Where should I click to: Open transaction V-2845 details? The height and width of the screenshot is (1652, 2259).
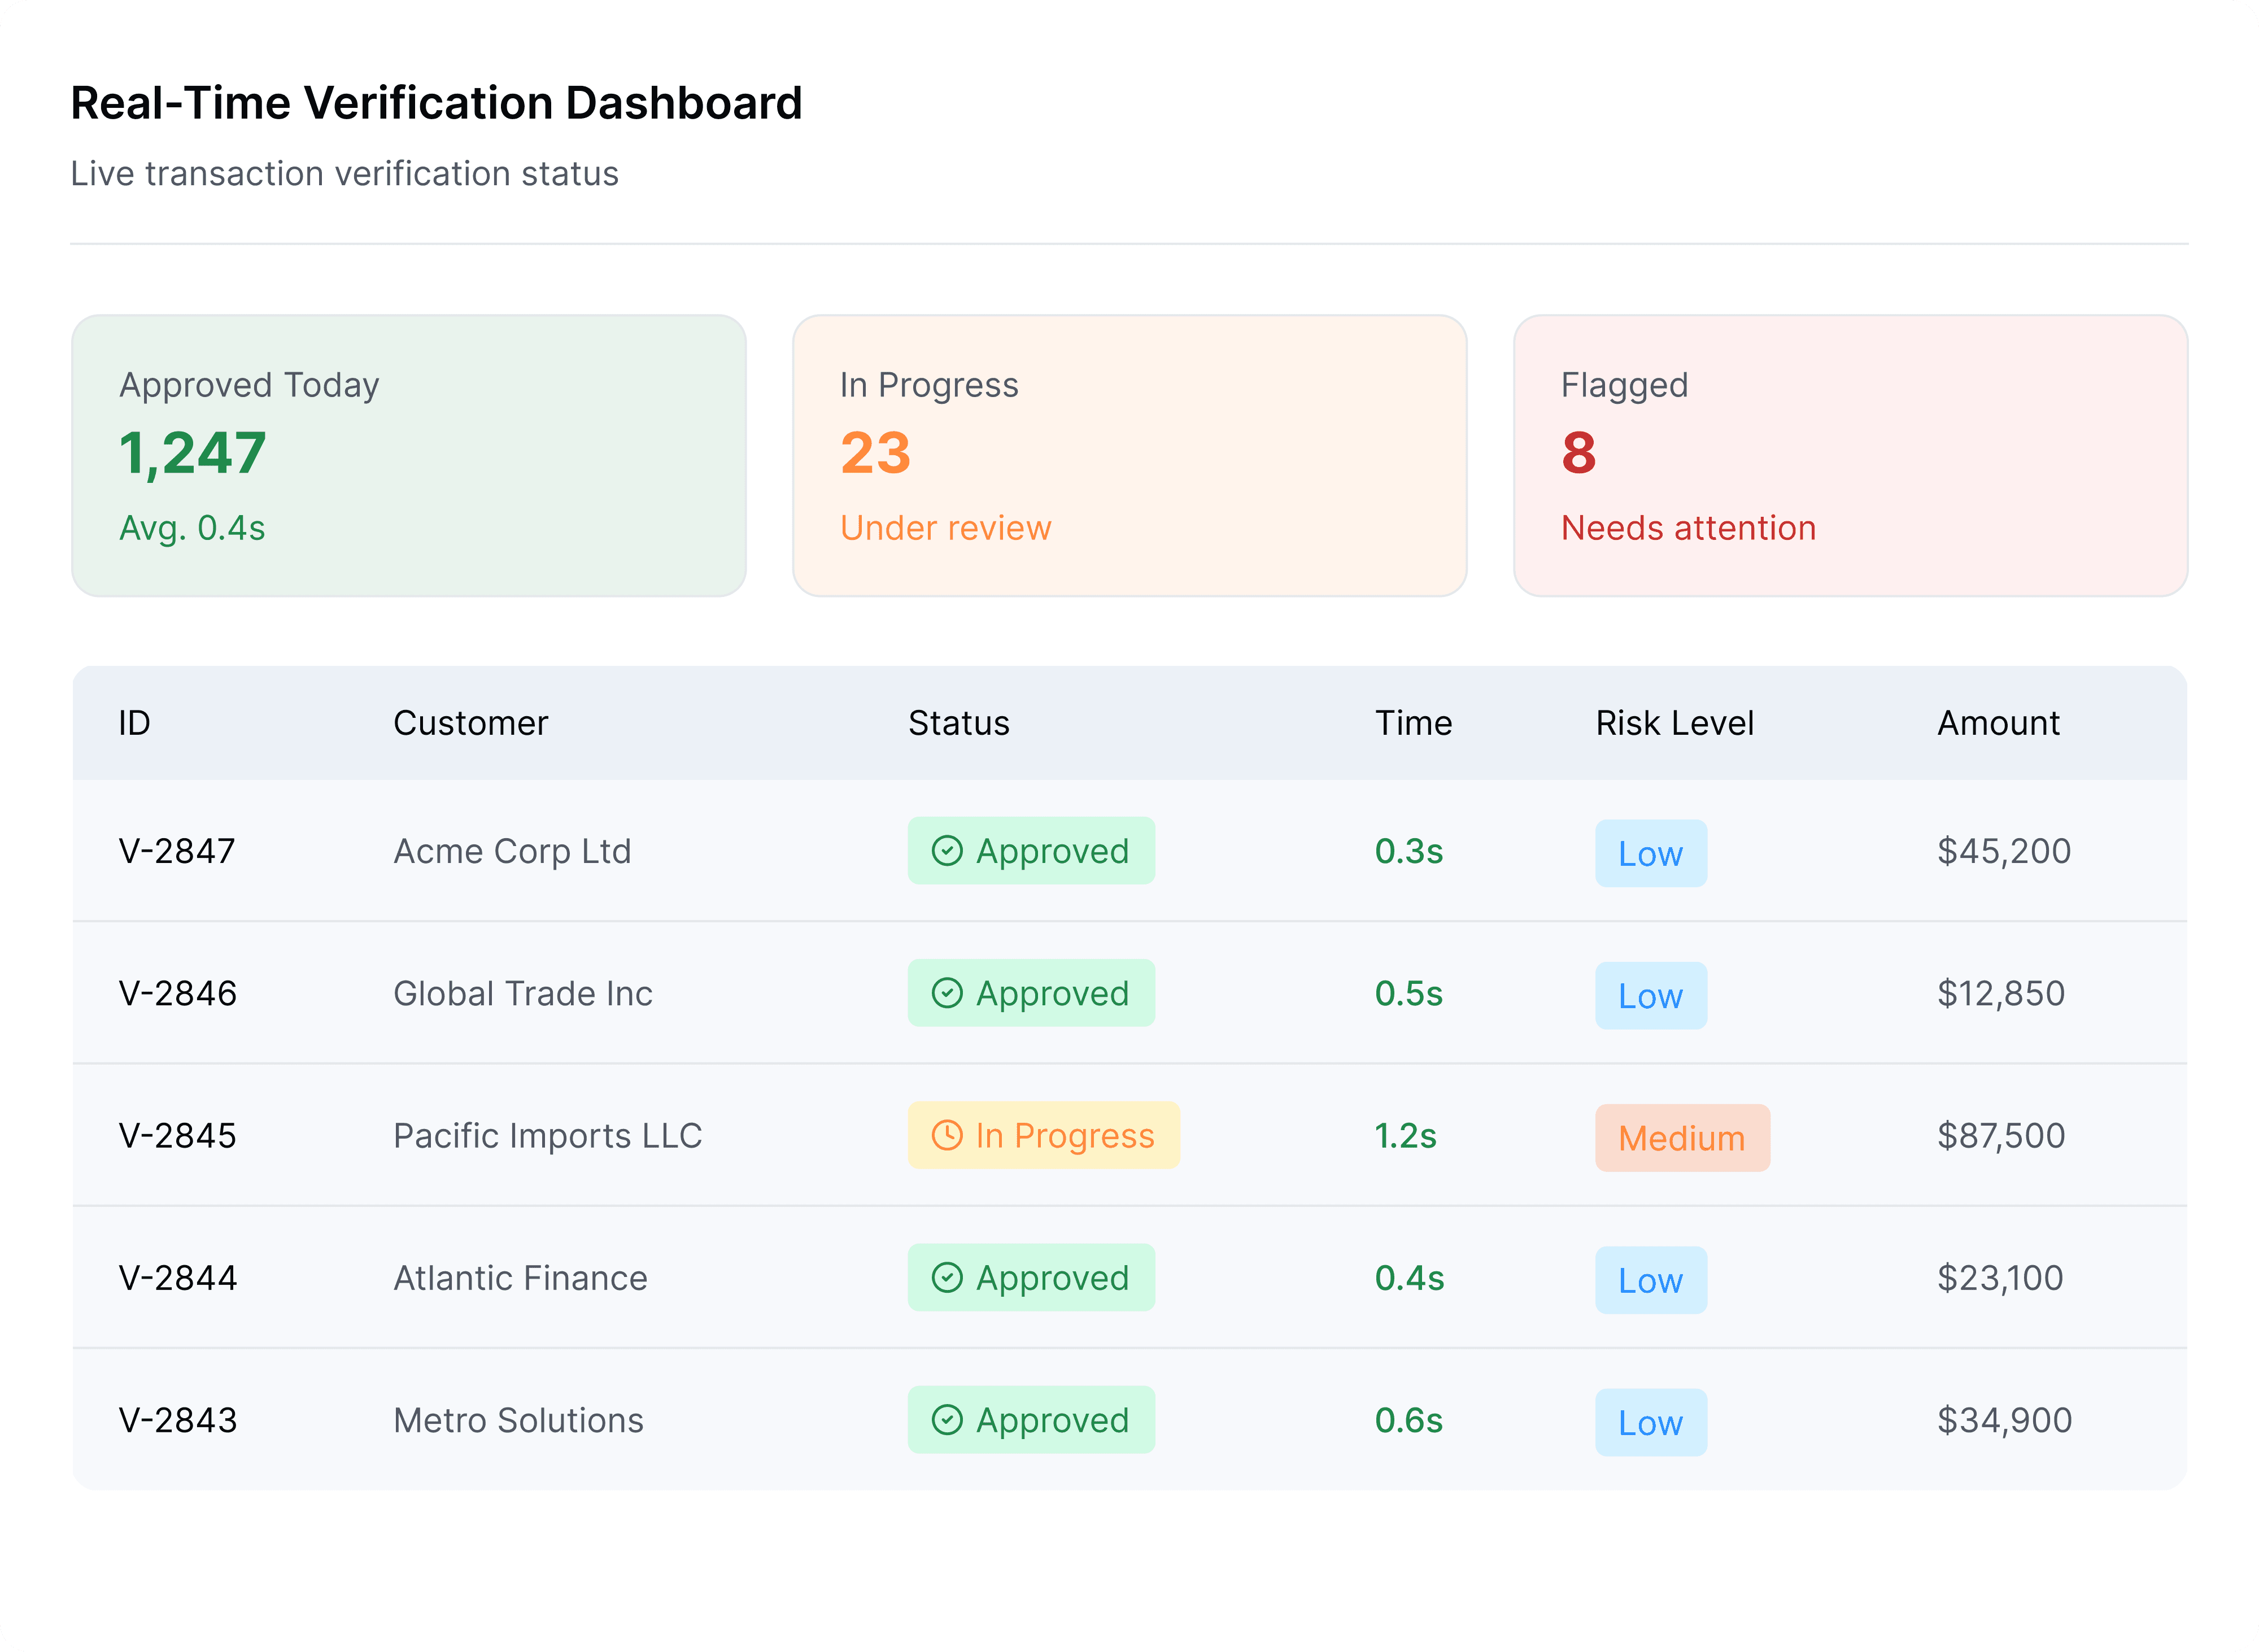click(x=177, y=1135)
